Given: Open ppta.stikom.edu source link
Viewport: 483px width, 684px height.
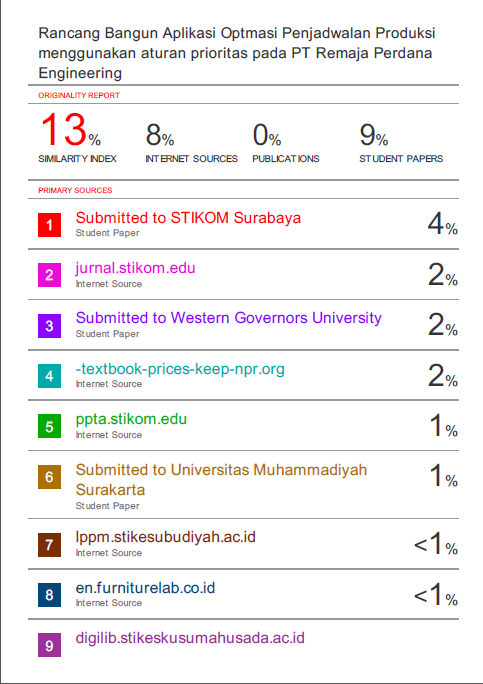Looking at the screenshot, I should (x=131, y=419).
